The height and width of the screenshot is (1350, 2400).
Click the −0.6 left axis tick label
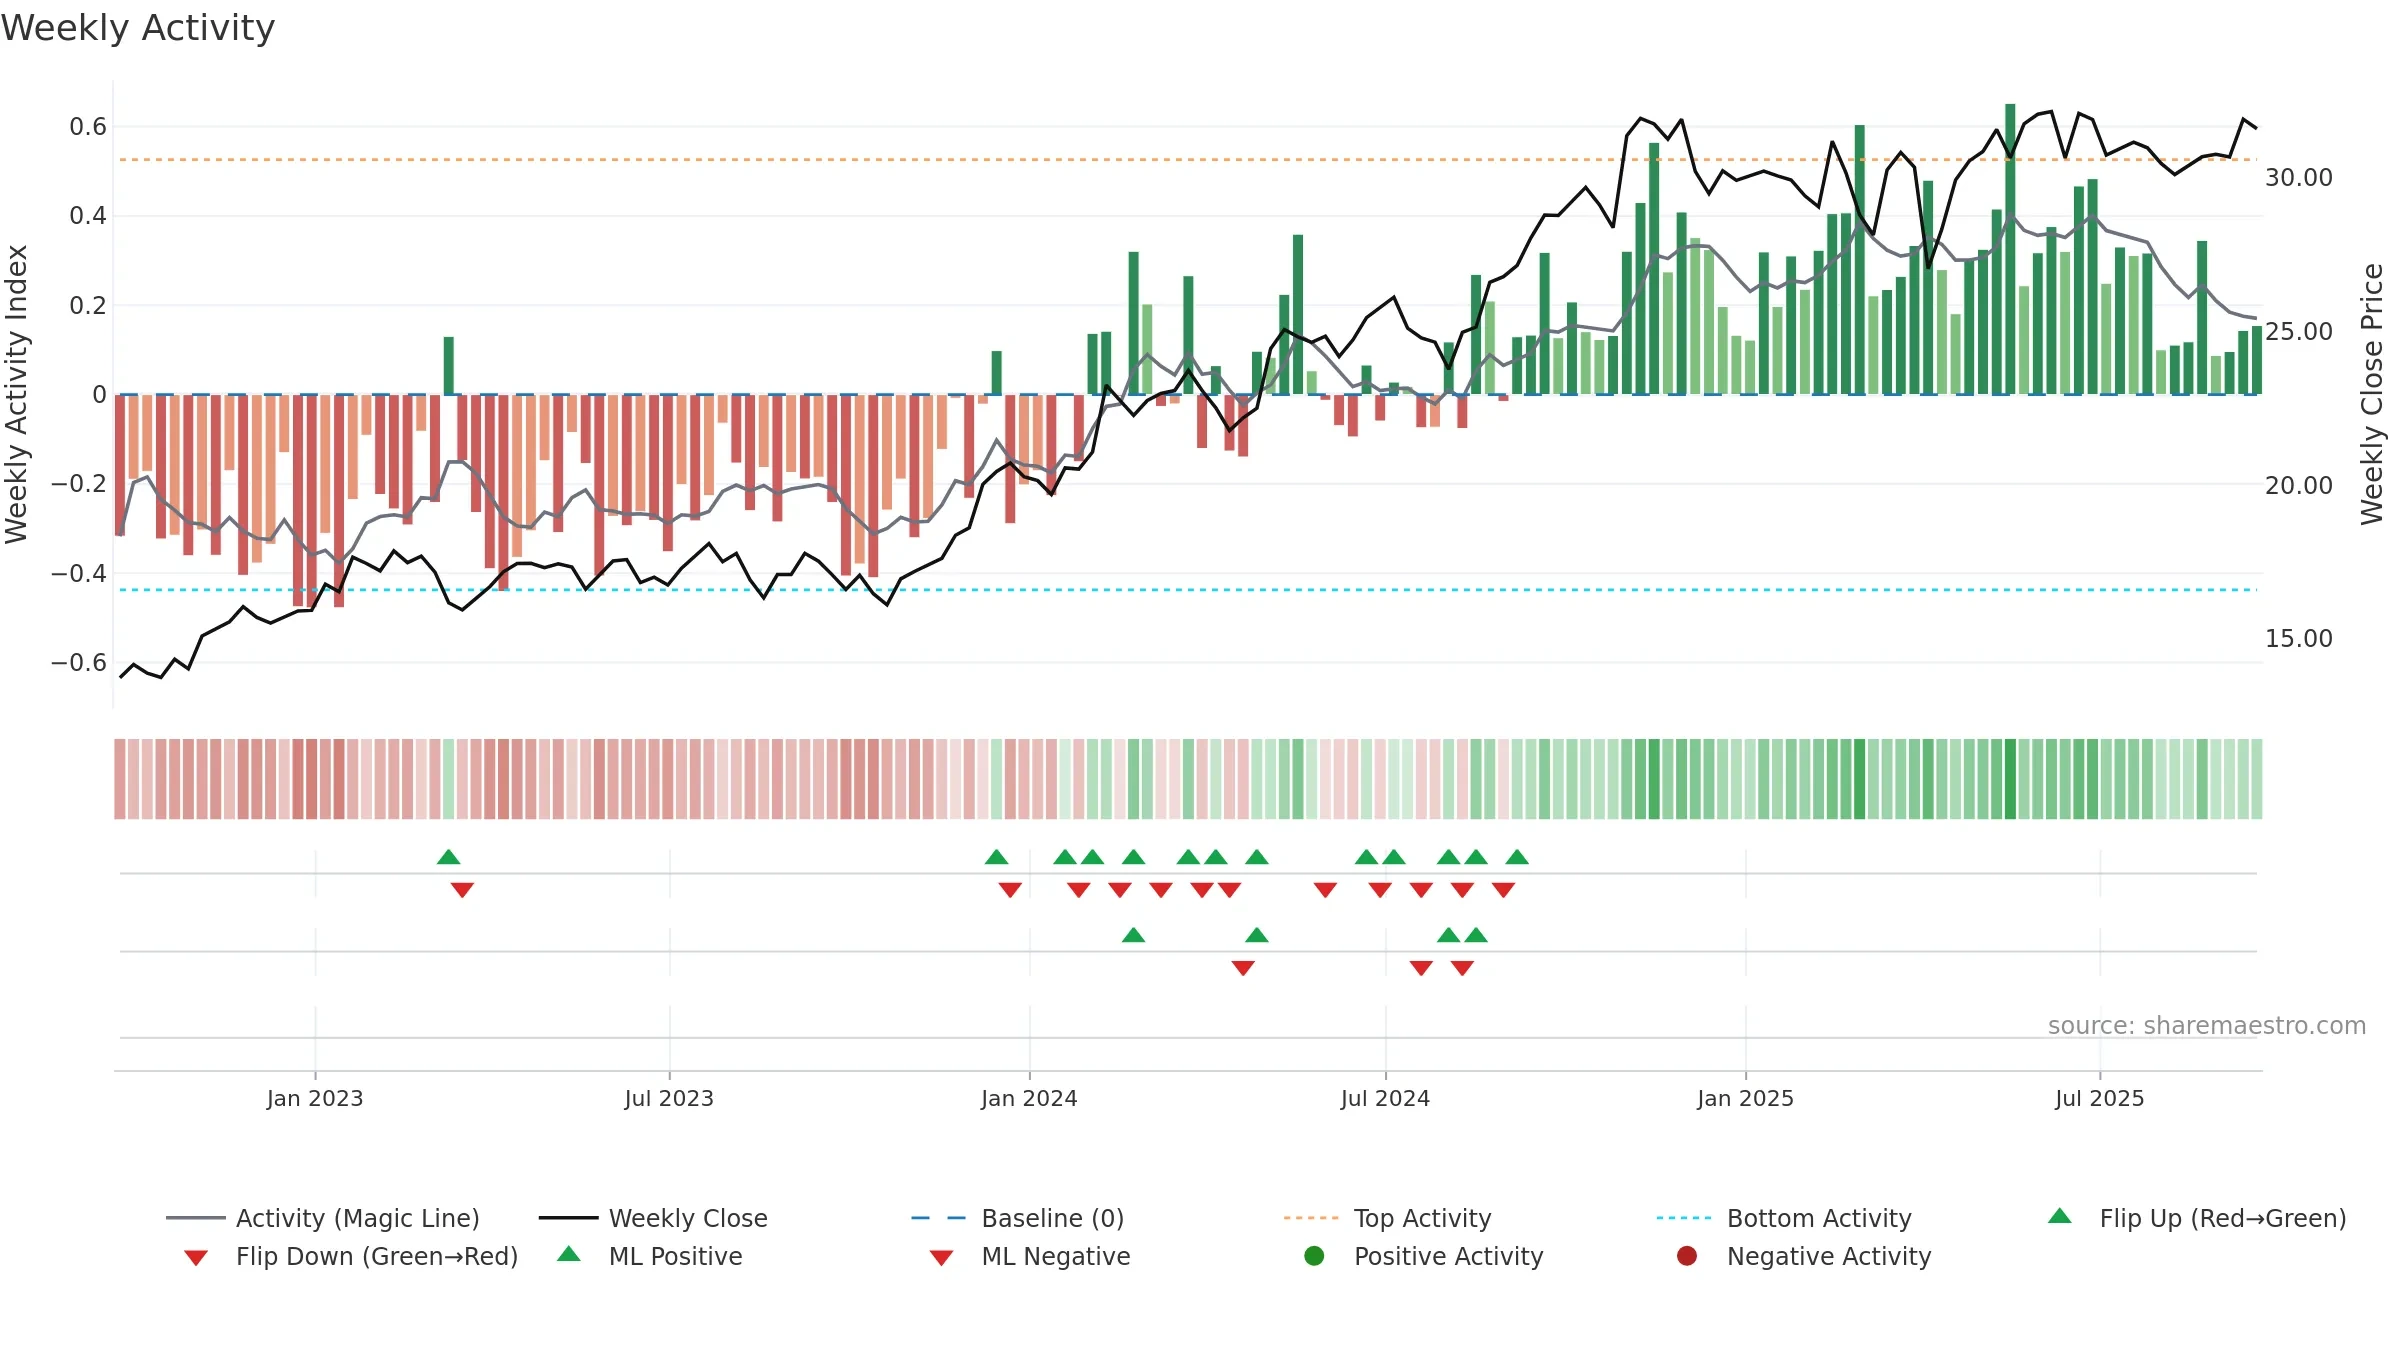[79, 662]
